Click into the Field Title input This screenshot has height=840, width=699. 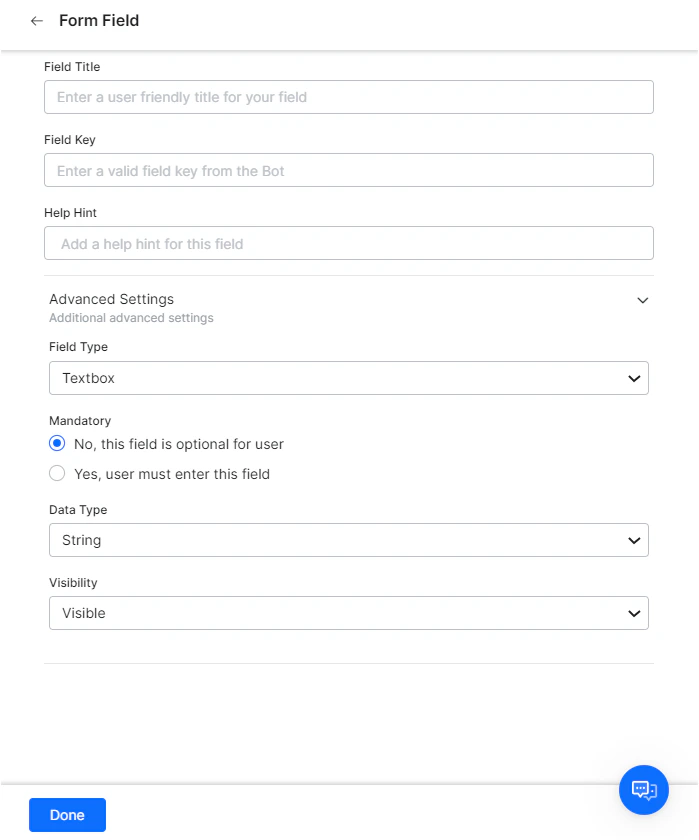click(x=348, y=97)
